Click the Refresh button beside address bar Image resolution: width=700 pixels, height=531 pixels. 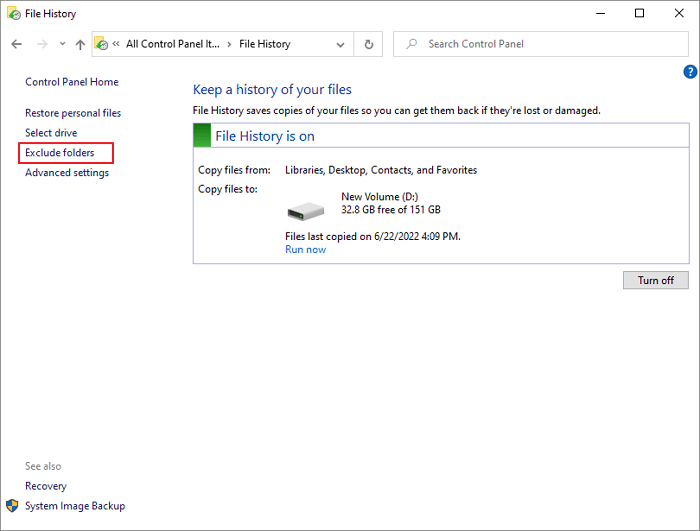pyautogui.click(x=369, y=44)
